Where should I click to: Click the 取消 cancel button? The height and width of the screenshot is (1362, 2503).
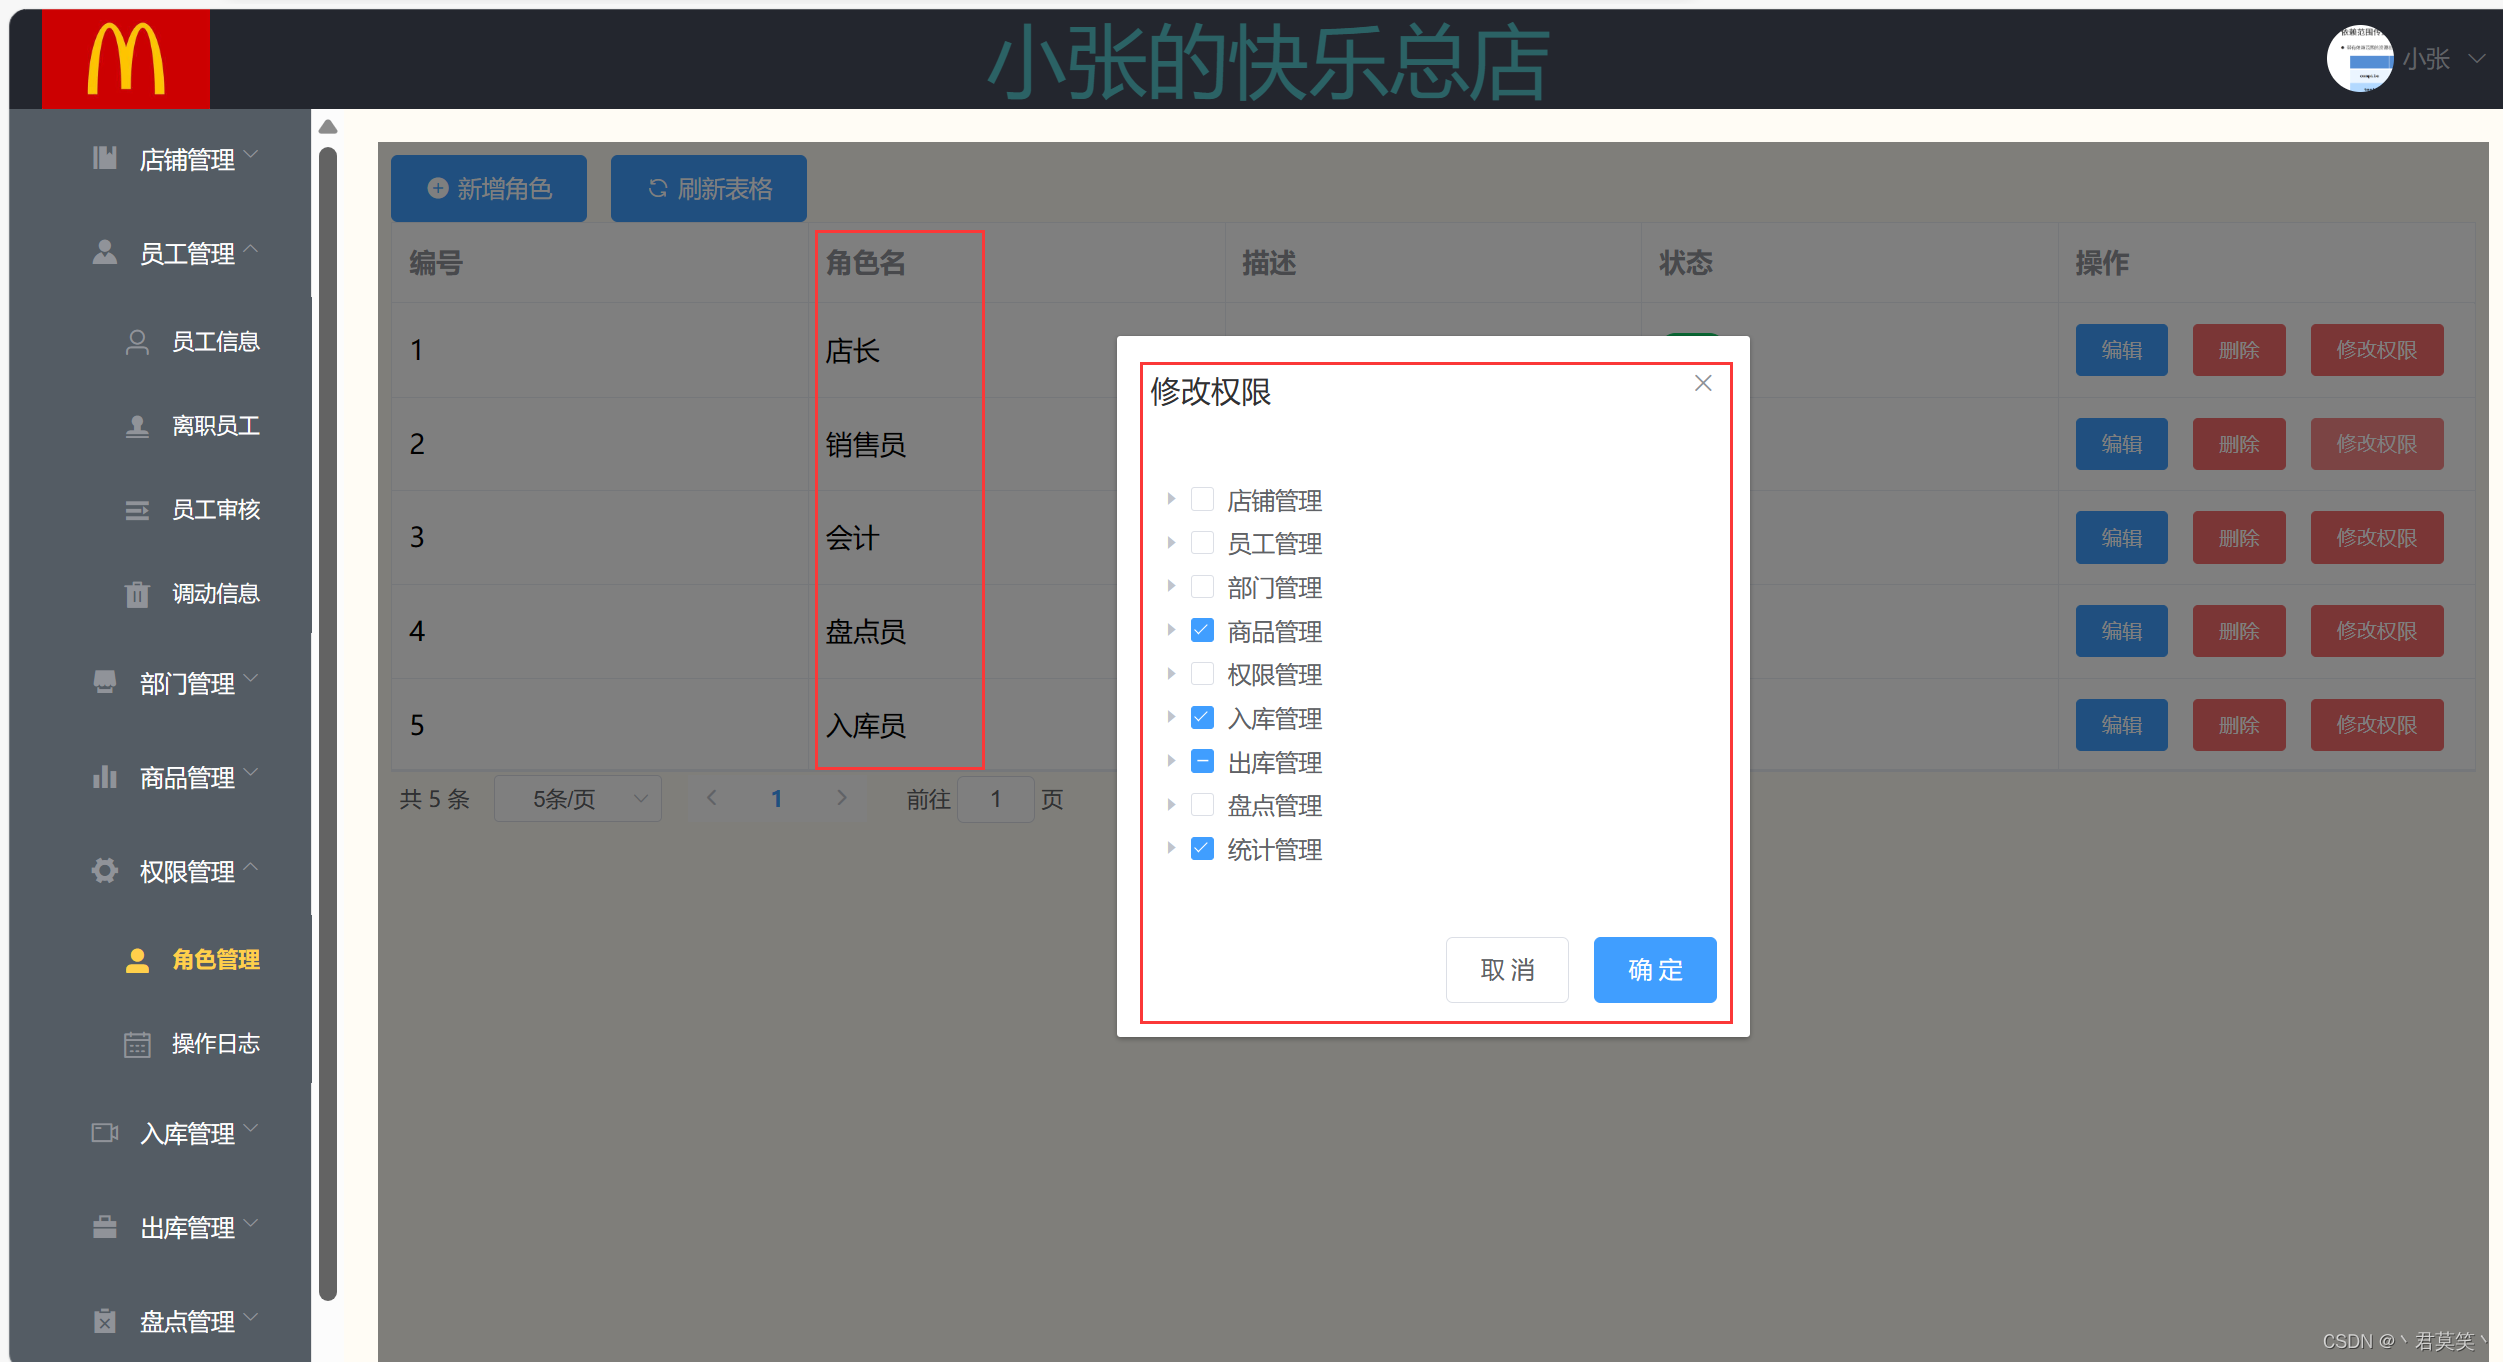click(1506, 969)
